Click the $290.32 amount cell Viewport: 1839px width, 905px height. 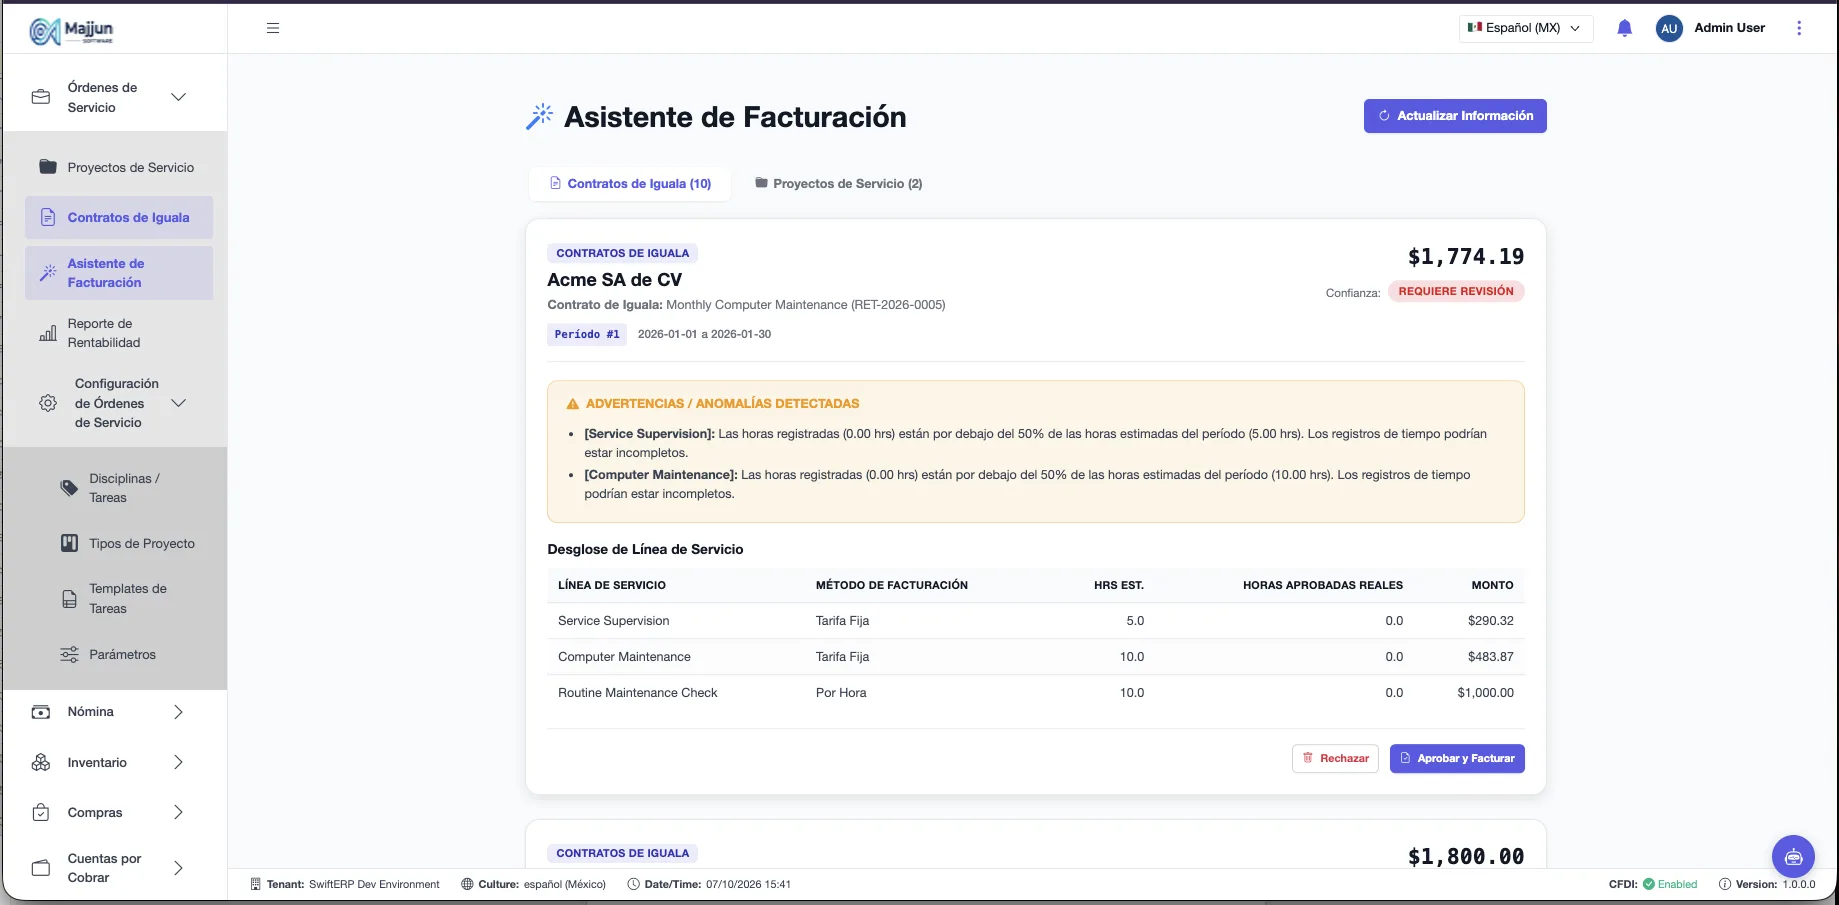coord(1490,621)
